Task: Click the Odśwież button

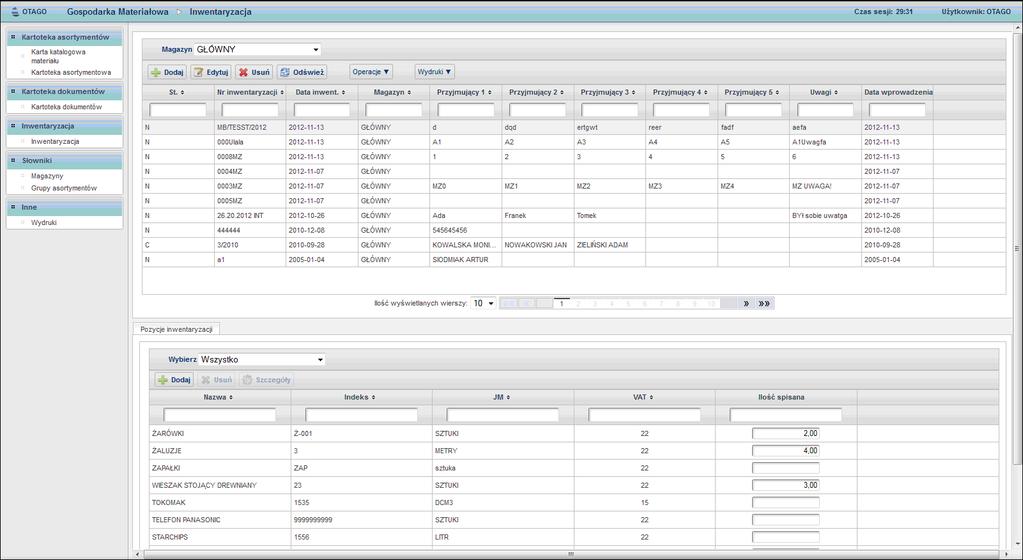Action: pos(301,72)
